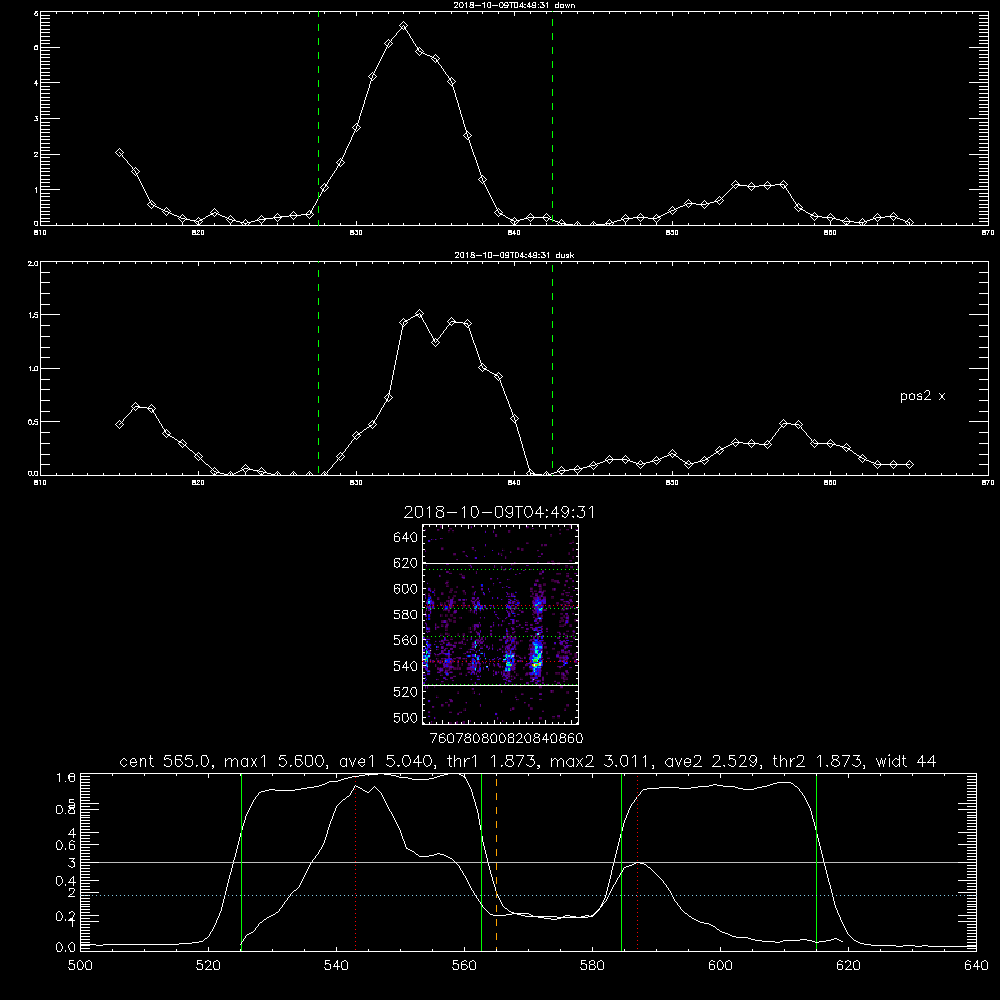Click the 'widt 44' statistic

906,761
